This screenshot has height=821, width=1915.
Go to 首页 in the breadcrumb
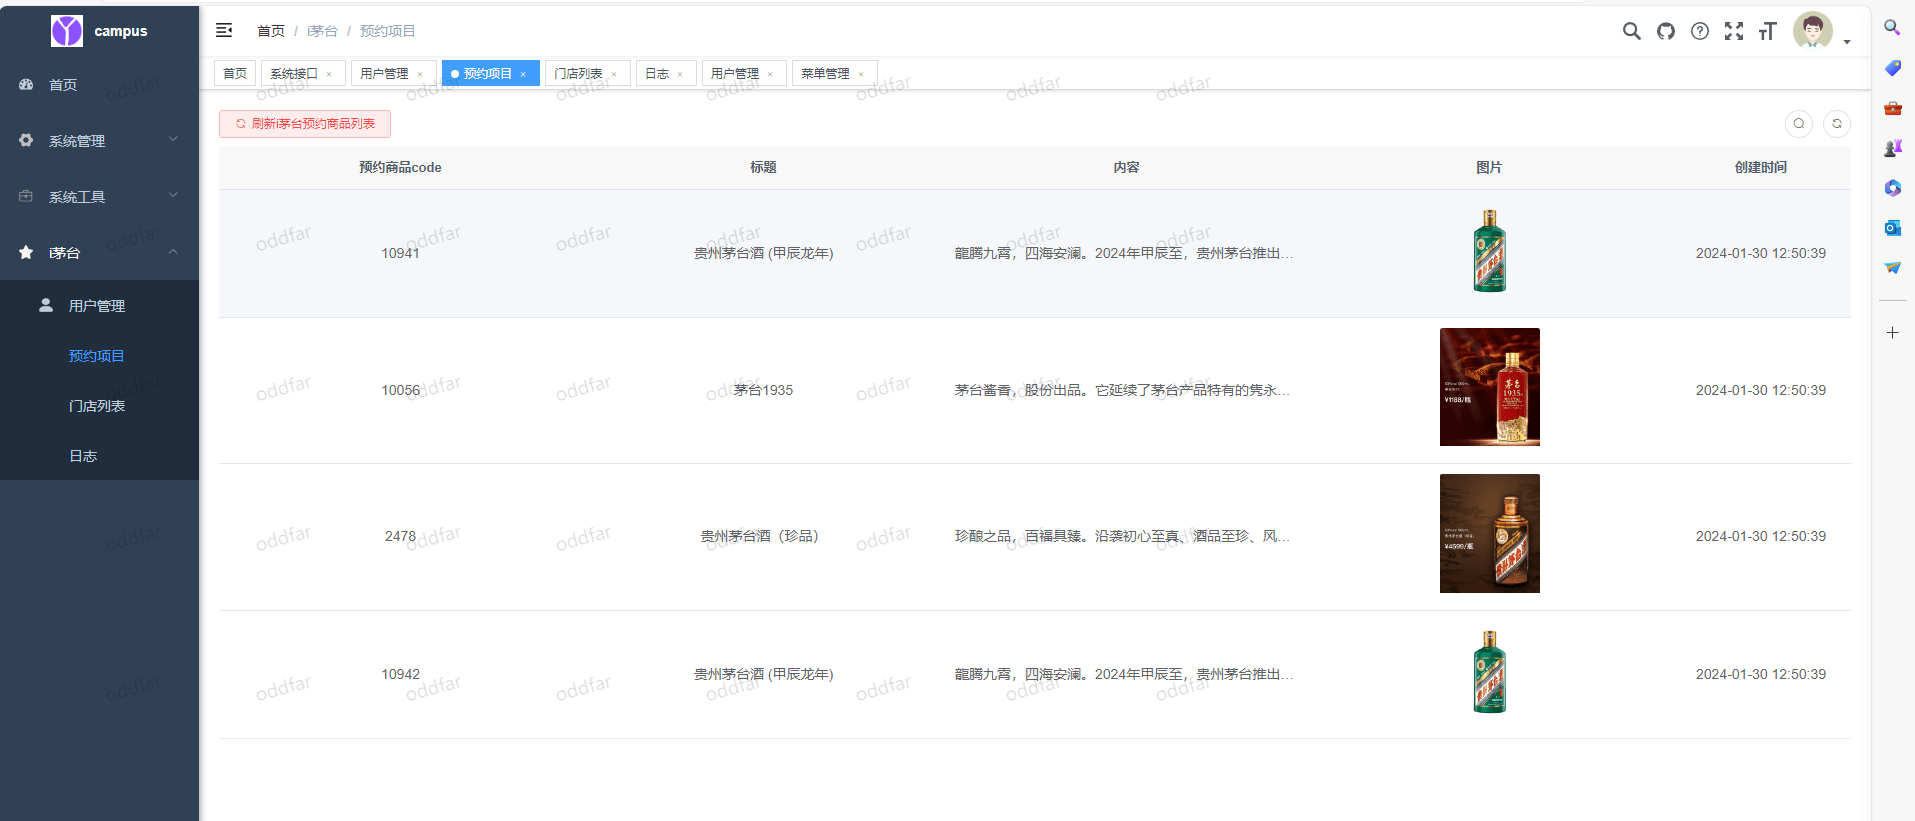pyautogui.click(x=271, y=31)
